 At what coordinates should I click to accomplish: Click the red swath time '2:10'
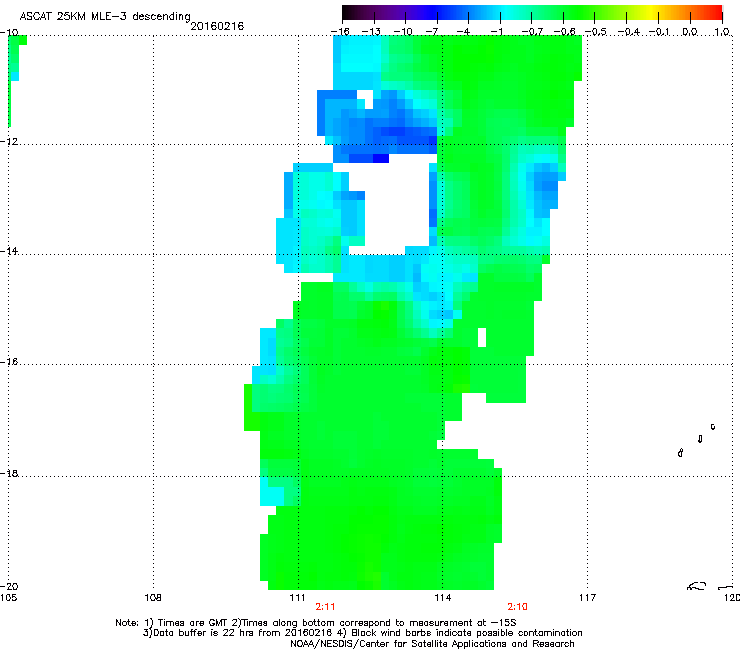tap(517, 607)
